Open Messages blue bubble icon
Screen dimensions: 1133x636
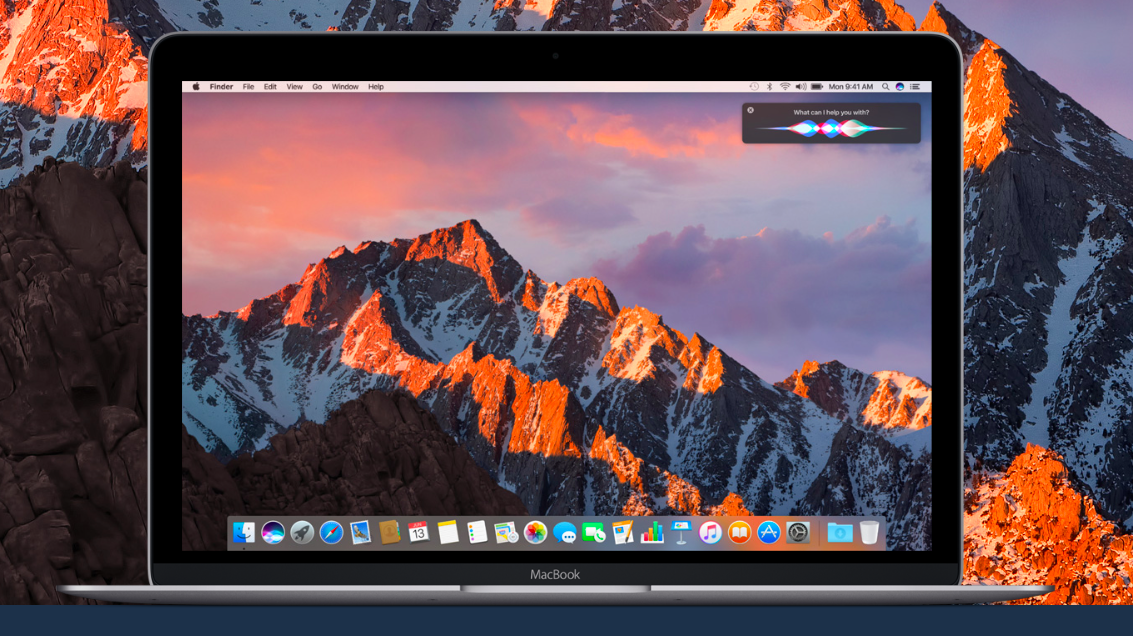coord(564,533)
